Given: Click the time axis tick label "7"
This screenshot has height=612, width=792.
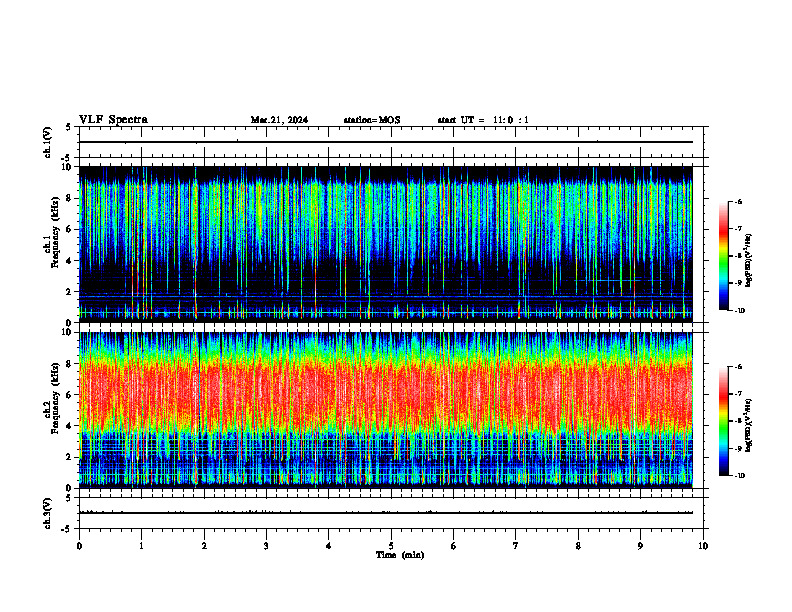Looking at the screenshot, I should point(516,546).
